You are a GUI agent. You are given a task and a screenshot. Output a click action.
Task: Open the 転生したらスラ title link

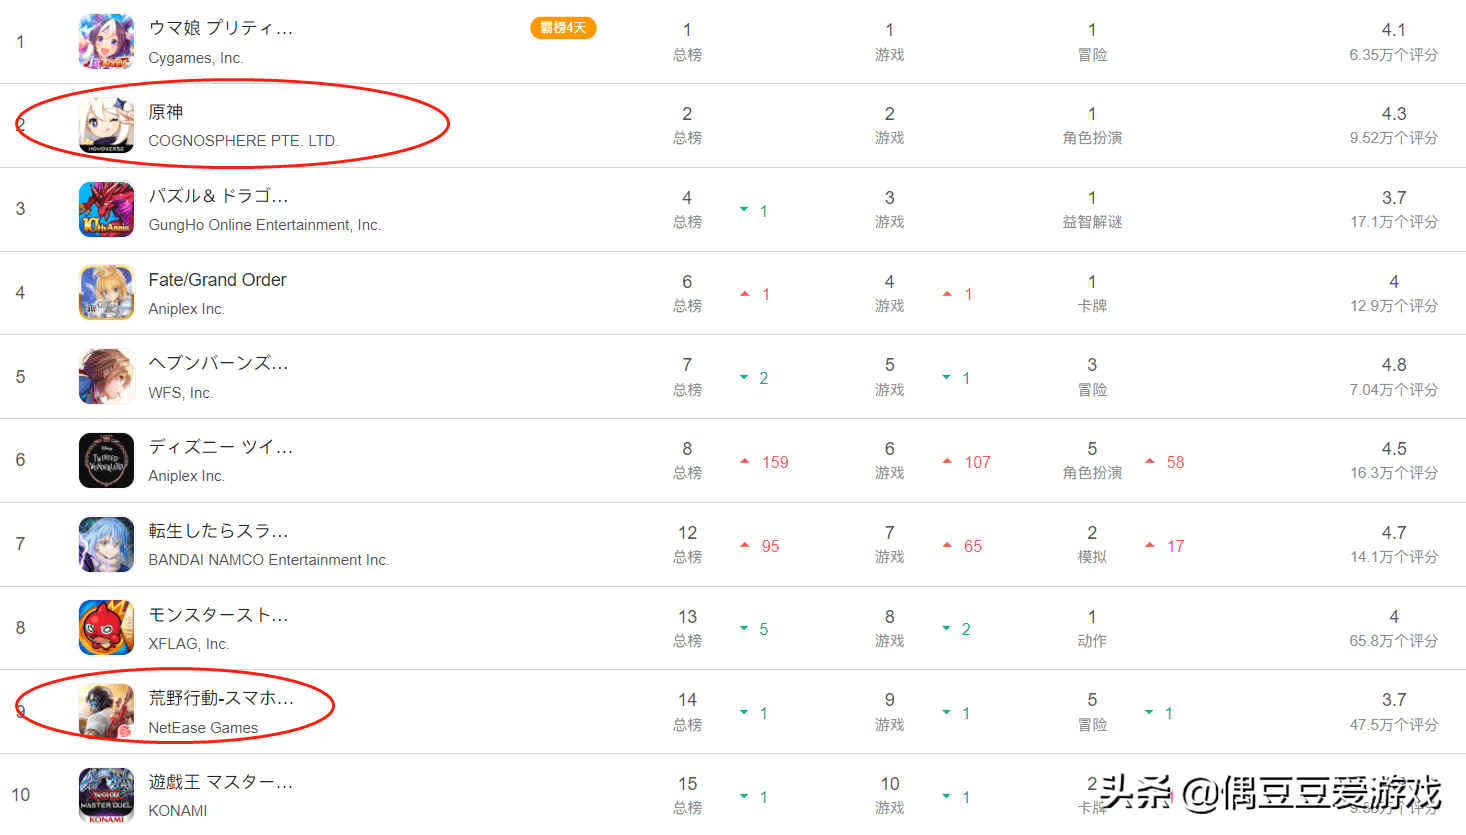(218, 531)
